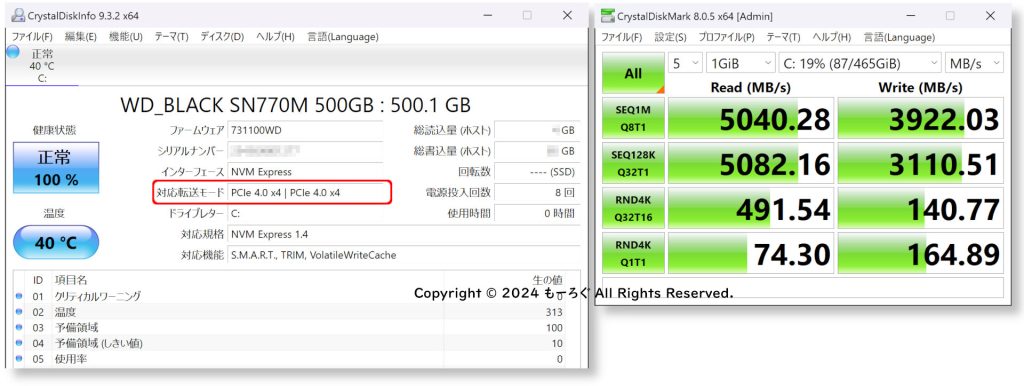Click the RND4K Q32T16 read result 491.54
This screenshot has width=1024, height=386.
[751, 208]
